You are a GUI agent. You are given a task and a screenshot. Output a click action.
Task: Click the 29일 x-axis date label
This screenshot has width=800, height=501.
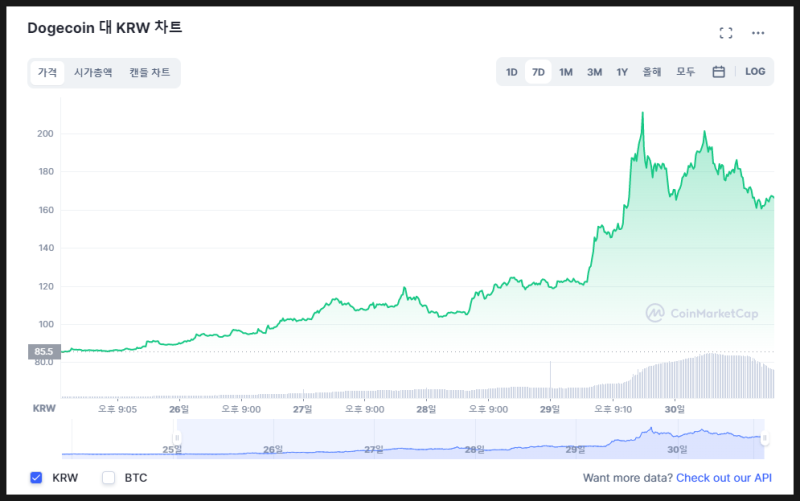pos(550,409)
